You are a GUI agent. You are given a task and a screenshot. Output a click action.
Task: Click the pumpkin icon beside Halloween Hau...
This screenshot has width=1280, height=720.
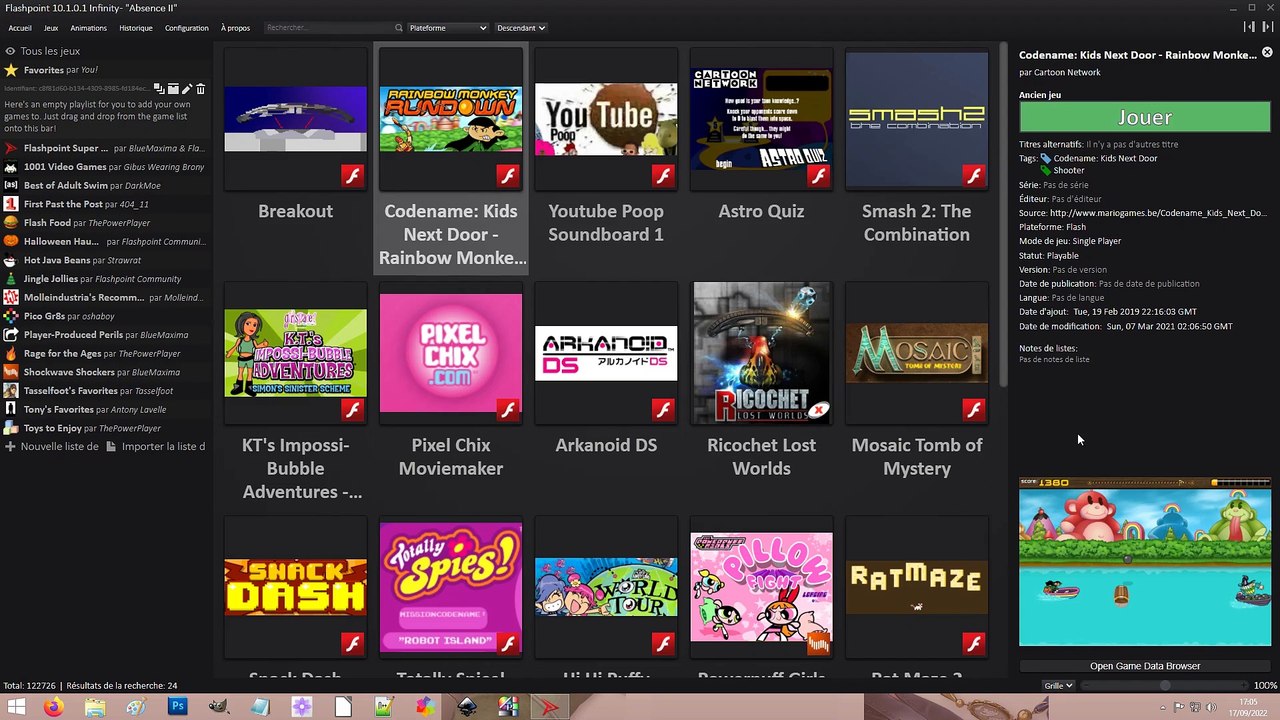11,241
